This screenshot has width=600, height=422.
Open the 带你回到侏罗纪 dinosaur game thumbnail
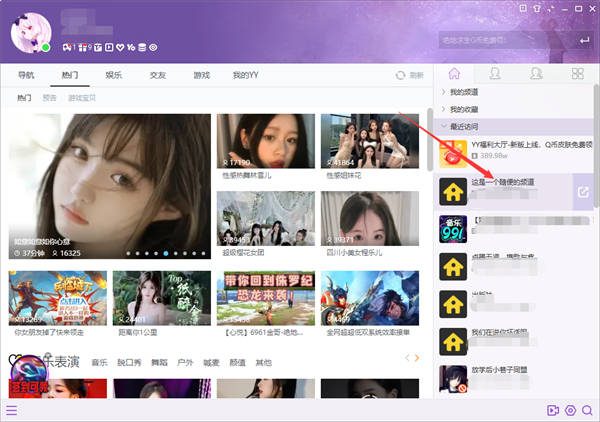[266, 298]
